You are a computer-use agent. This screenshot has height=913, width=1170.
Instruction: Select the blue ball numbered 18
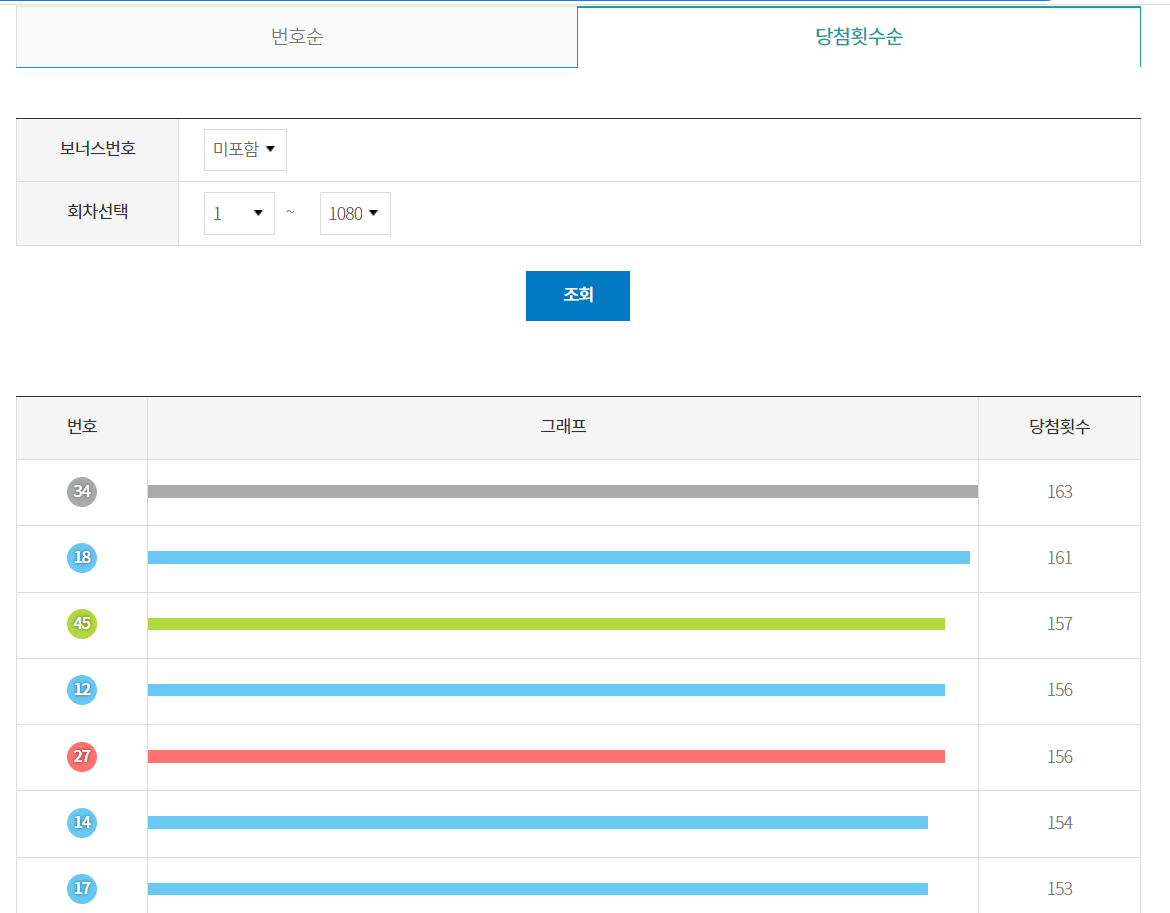pyautogui.click(x=81, y=558)
